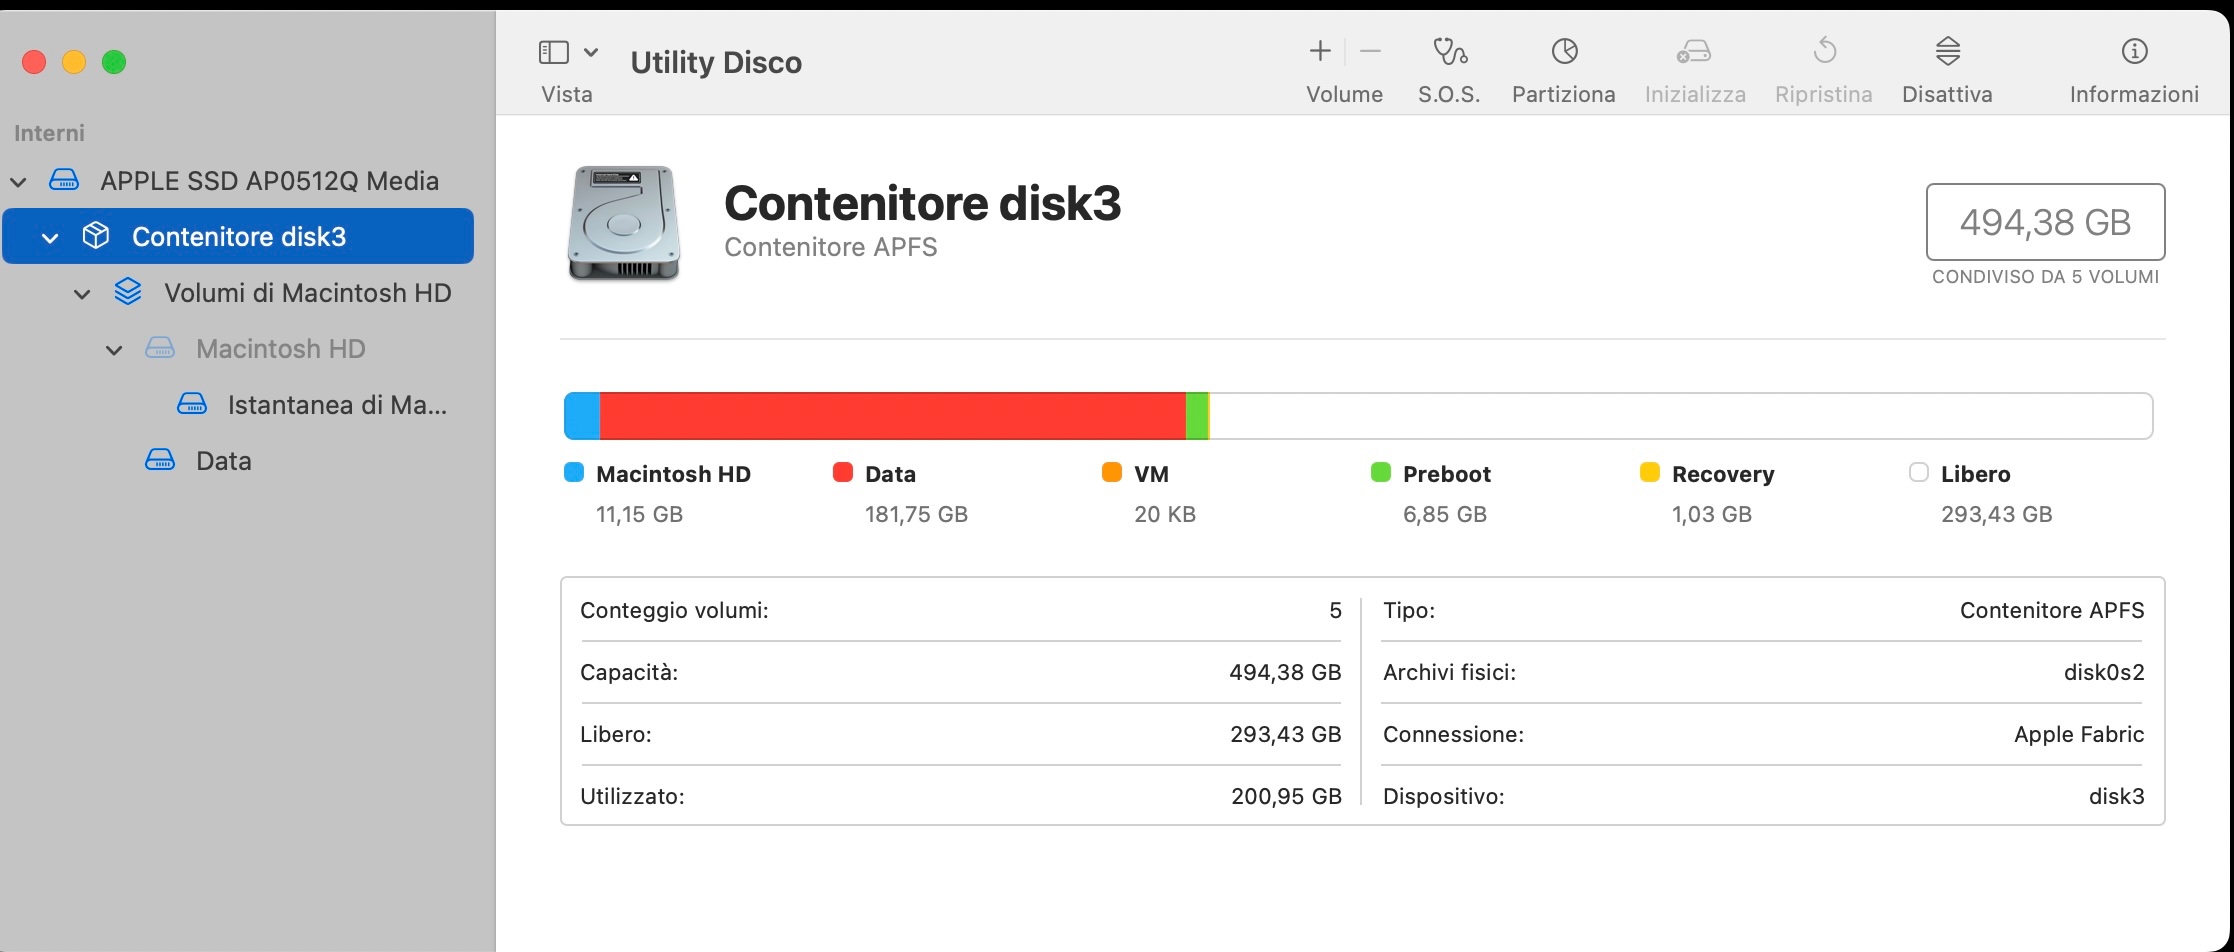Click the red Data segment in usage bar
Image resolution: width=2234 pixels, height=952 pixels.
pos(892,416)
